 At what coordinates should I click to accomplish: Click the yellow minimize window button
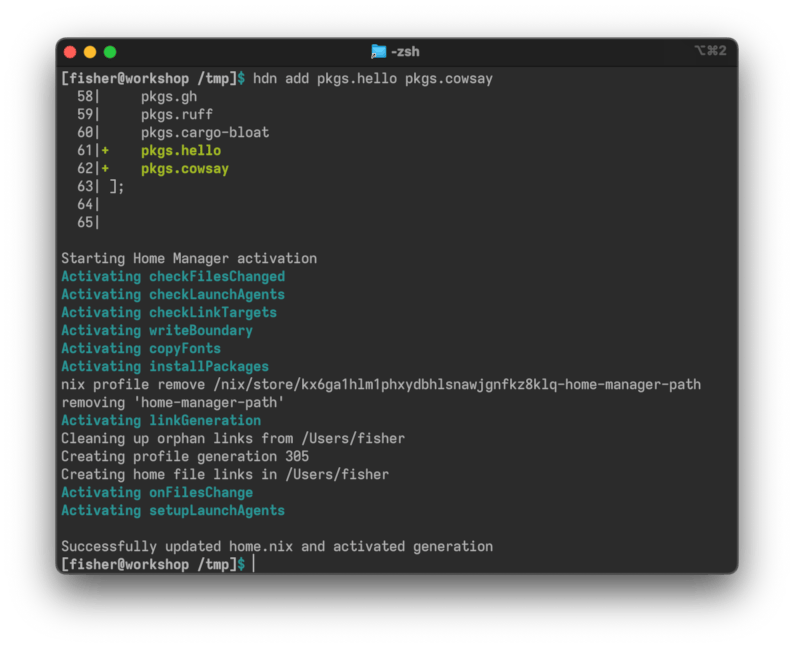point(90,52)
